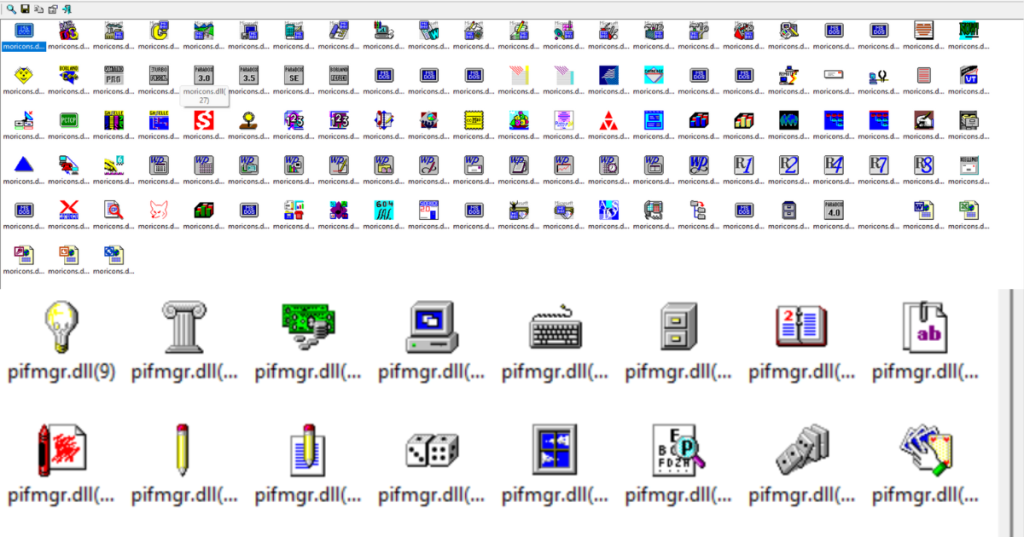Select the falling dominoes icon
Viewport: 1024px width, 537px height.
pyautogui.click(x=802, y=450)
